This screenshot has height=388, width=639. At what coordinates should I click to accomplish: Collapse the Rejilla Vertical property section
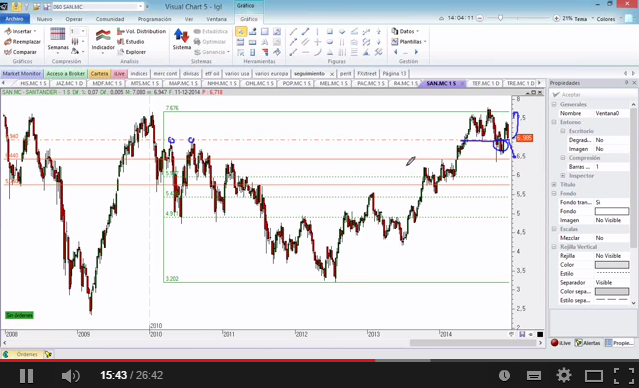(x=554, y=247)
